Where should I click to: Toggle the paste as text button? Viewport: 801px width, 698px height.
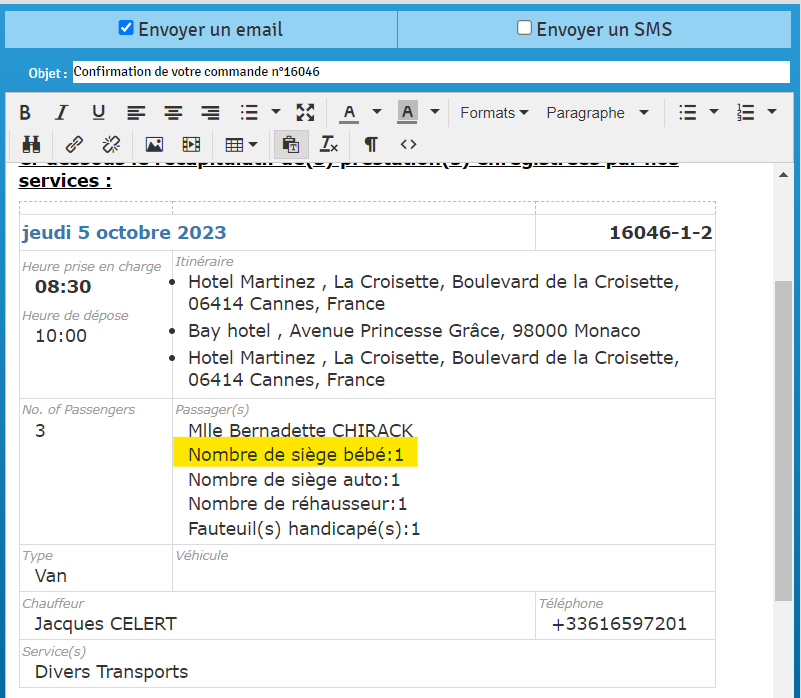[291, 144]
